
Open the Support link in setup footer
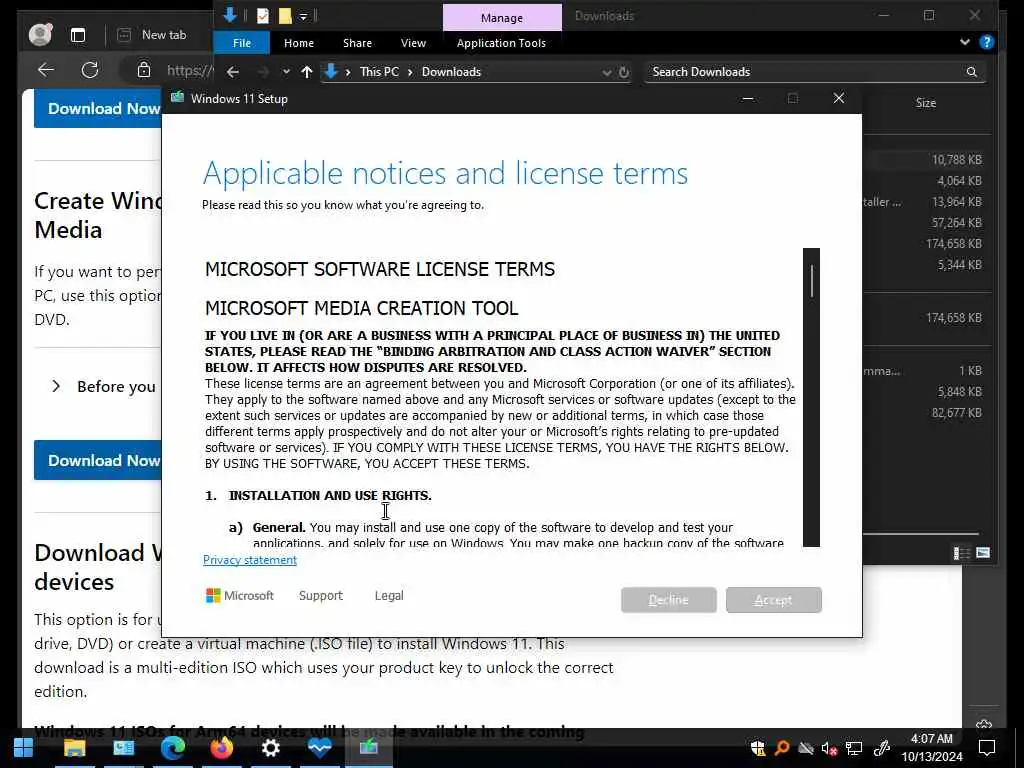[320, 596]
